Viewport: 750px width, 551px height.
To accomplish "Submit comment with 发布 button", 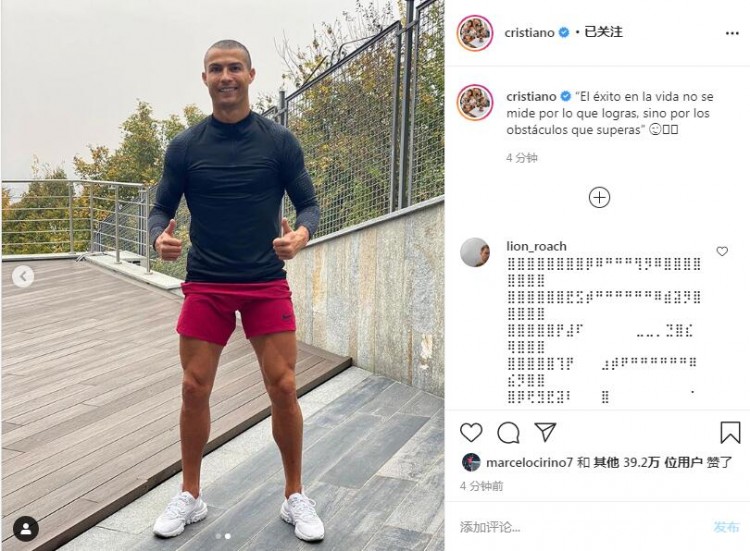I will [726, 527].
